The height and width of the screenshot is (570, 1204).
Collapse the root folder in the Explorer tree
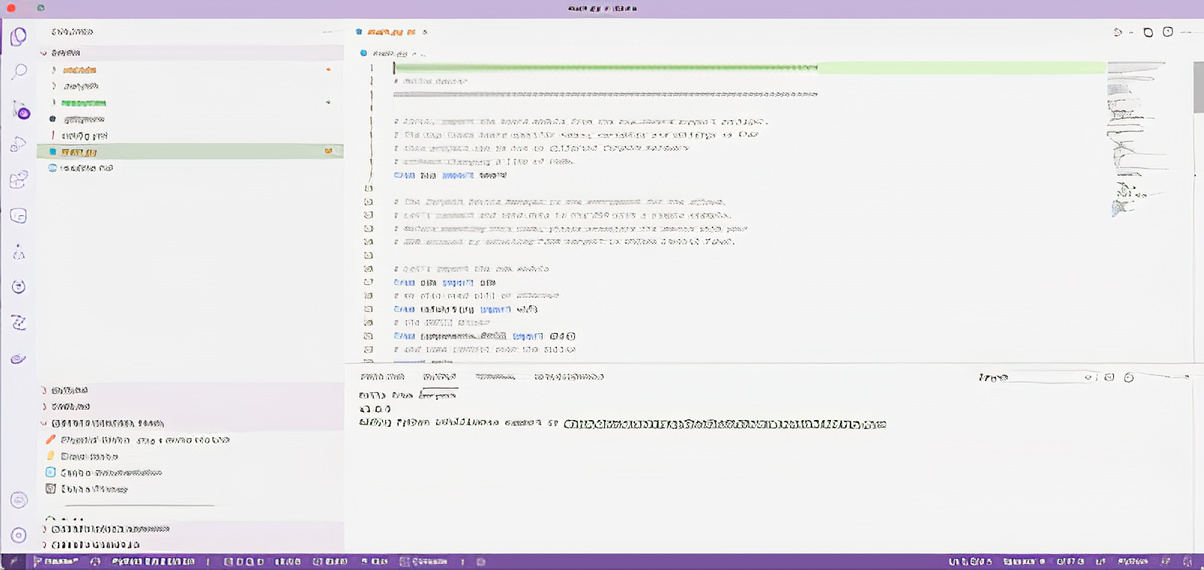click(x=190, y=53)
